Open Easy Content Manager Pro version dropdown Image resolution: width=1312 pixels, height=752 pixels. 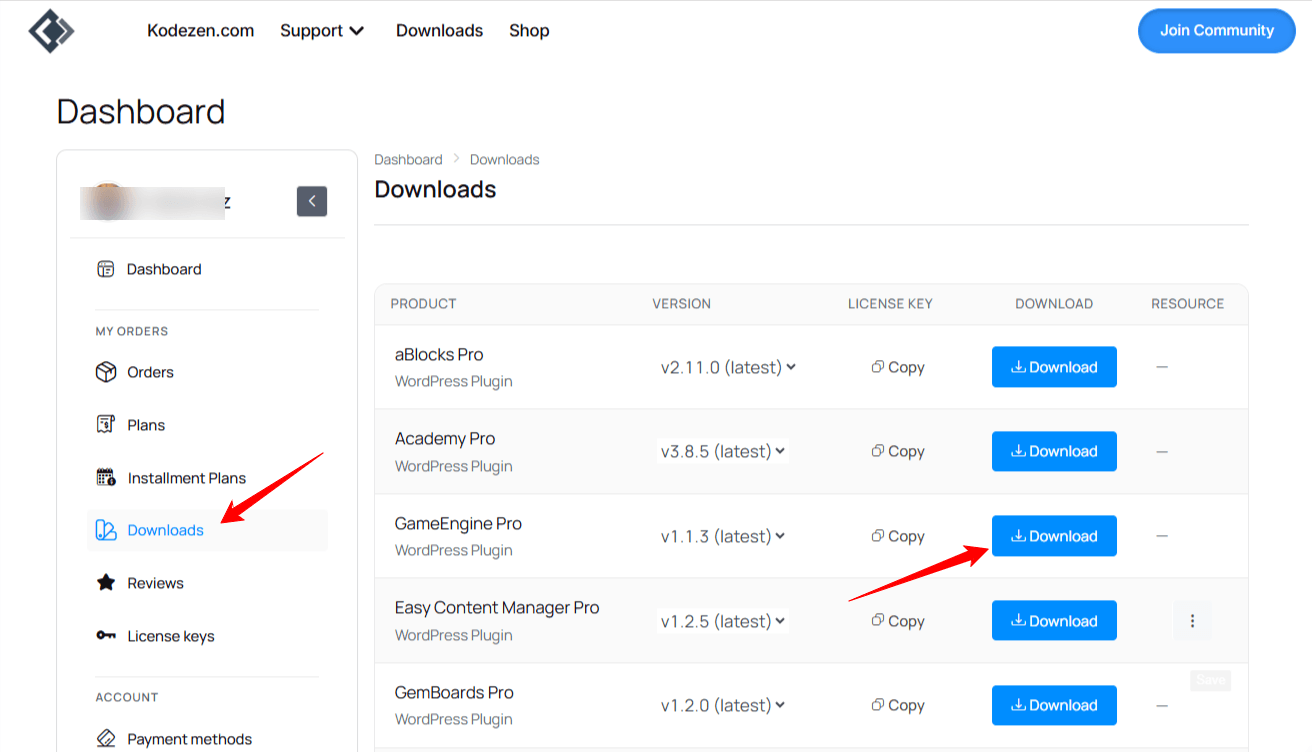723,621
